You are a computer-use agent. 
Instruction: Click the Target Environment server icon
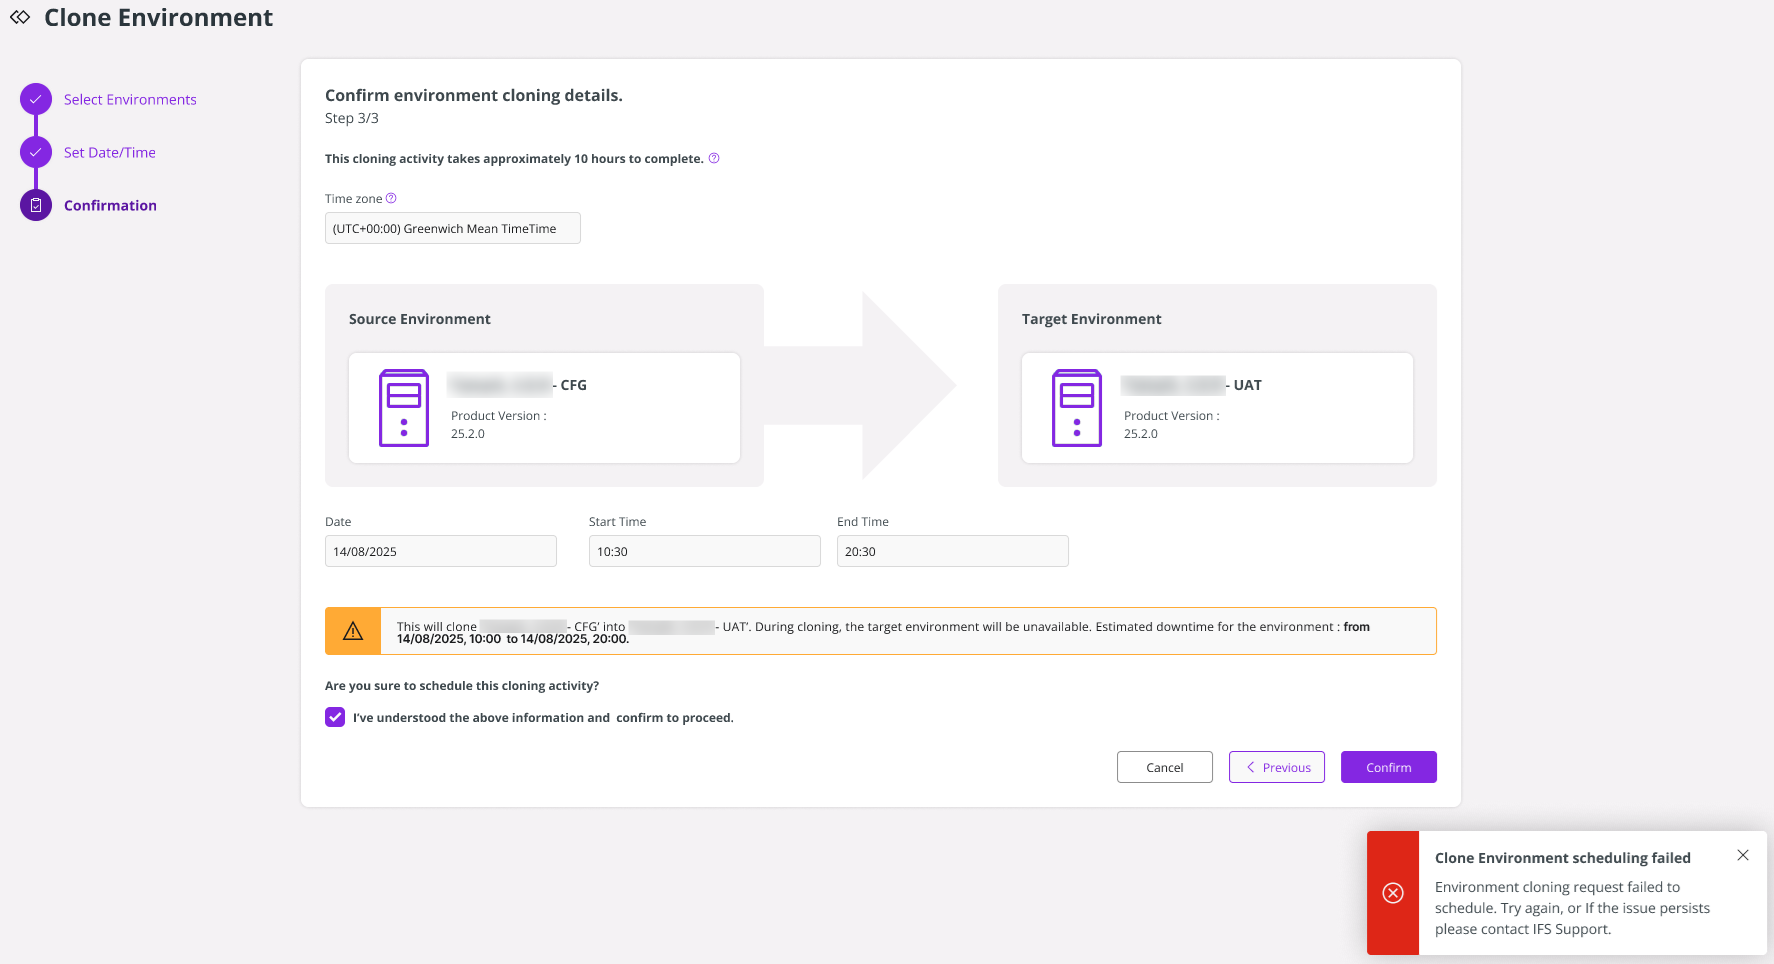coord(1077,408)
